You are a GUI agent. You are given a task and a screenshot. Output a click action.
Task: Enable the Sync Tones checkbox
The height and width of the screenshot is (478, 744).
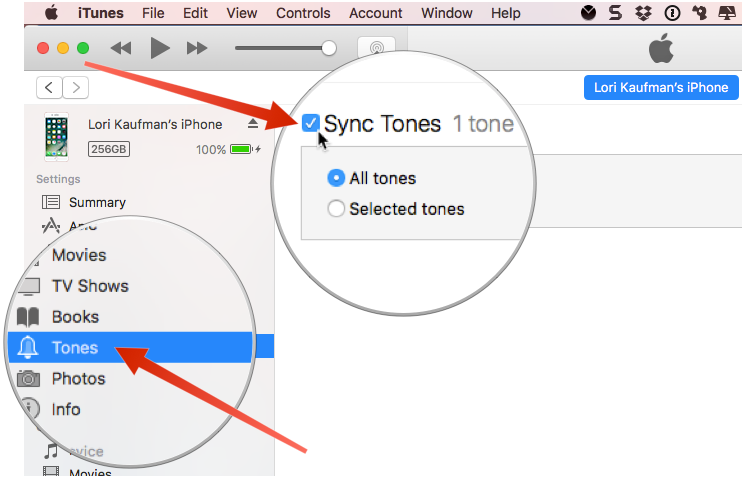coord(311,124)
